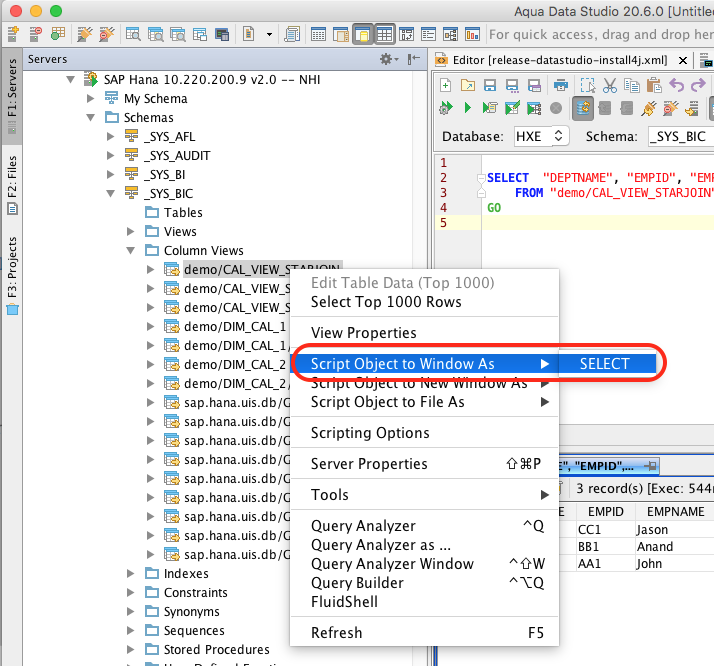
Task: Click the purple Redo arrow
Action: coord(698,85)
